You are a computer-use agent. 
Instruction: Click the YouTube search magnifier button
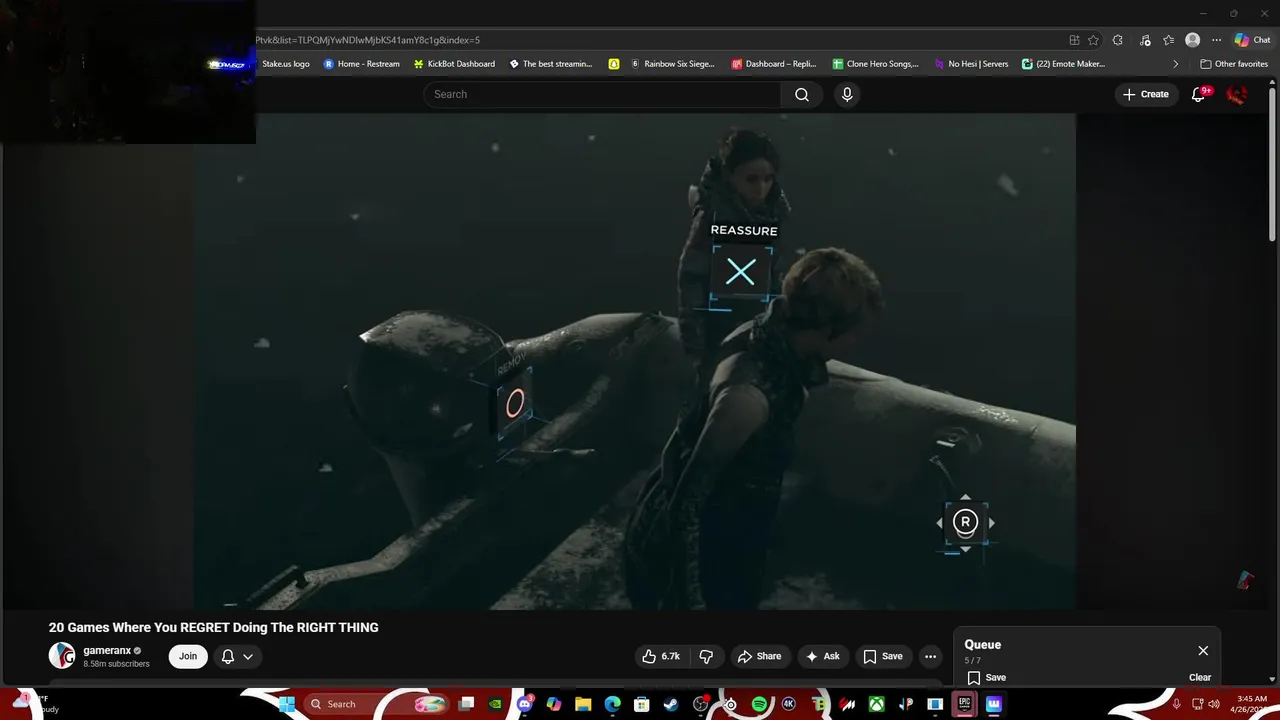802,94
